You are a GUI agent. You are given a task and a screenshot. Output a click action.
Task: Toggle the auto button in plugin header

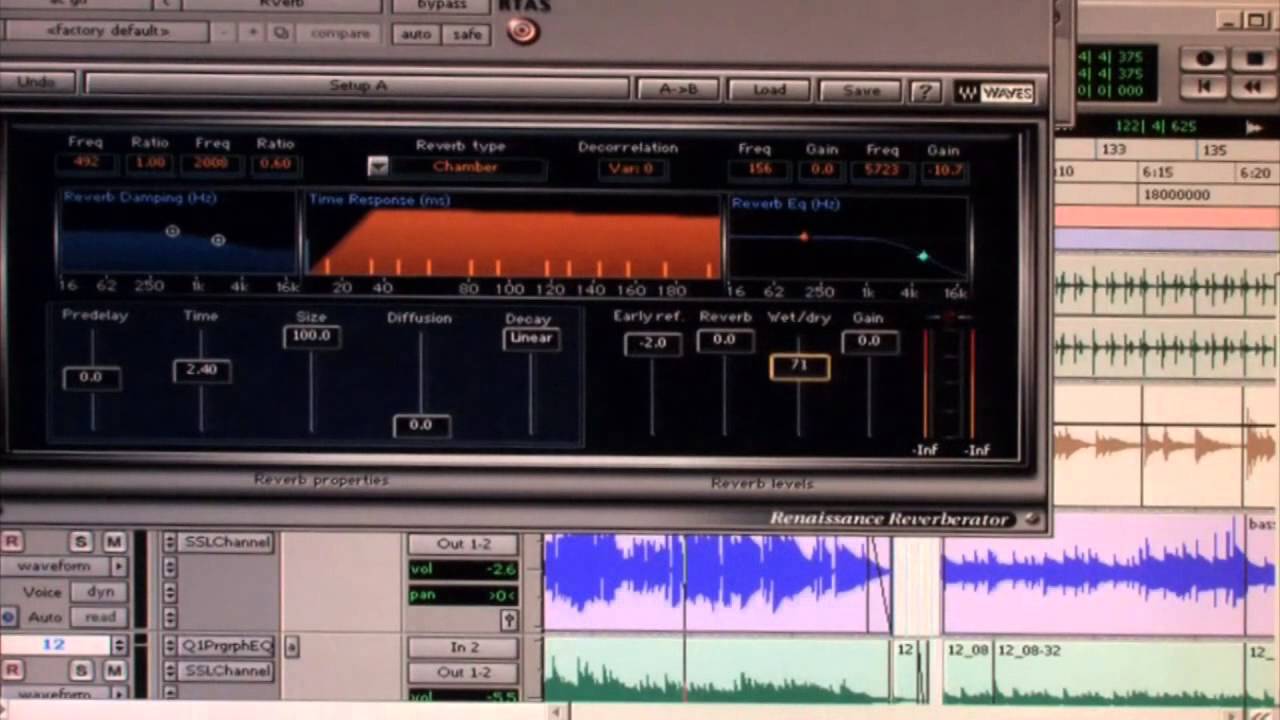point(416,34)
